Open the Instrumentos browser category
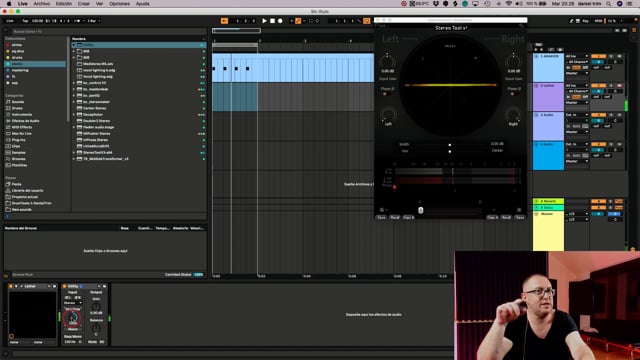 coord(21,115)
